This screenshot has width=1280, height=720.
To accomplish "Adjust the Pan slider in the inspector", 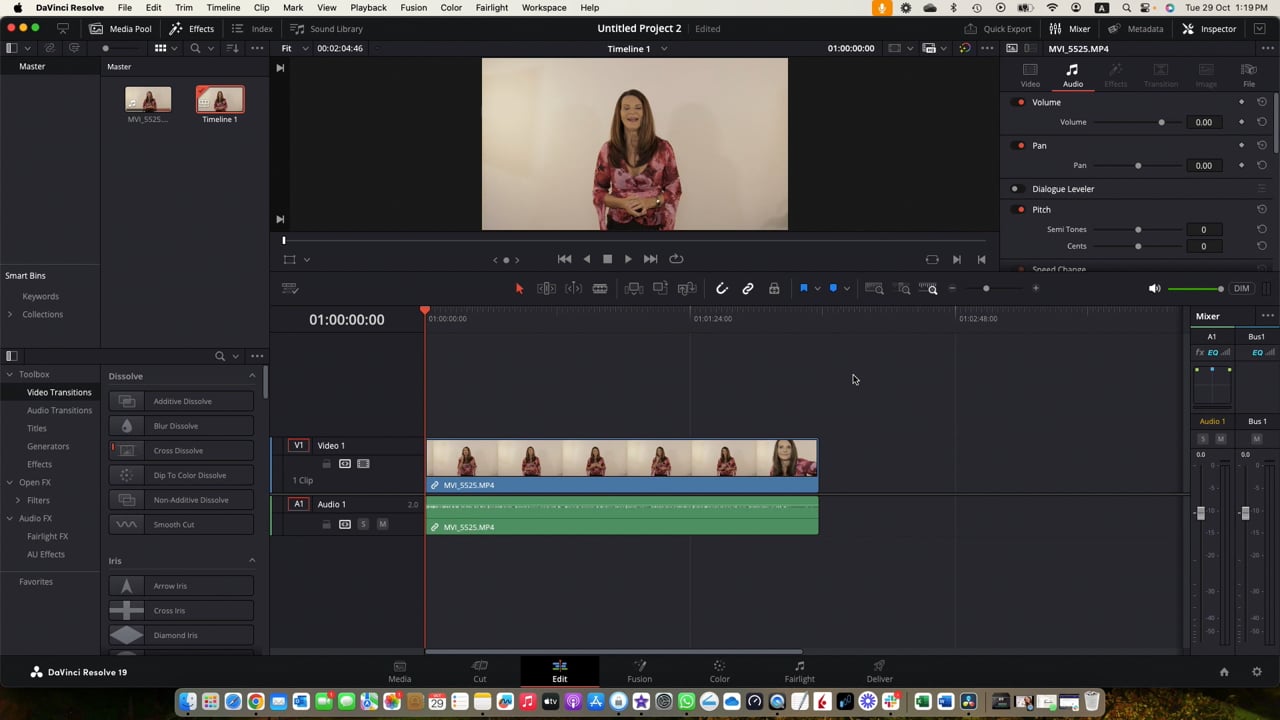I will tap(1138, 165).
